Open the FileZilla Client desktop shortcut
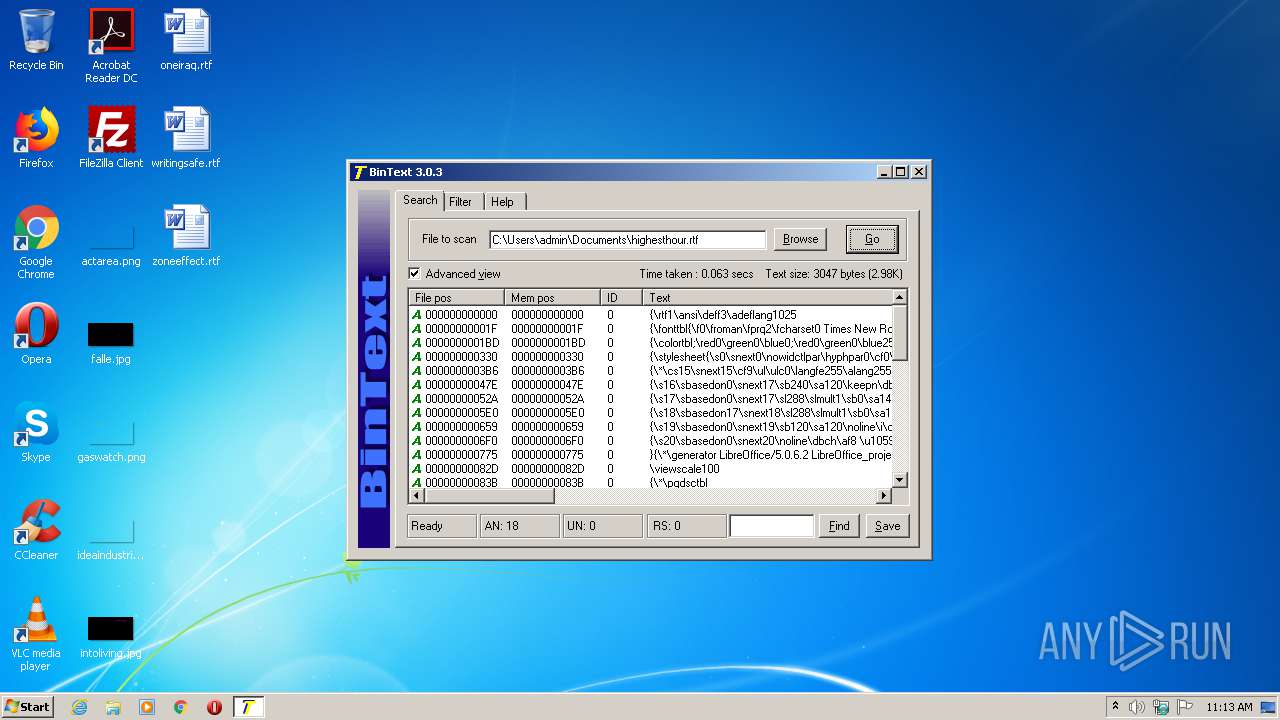The width and height of the screenshot is (1280, 720). 111,139
